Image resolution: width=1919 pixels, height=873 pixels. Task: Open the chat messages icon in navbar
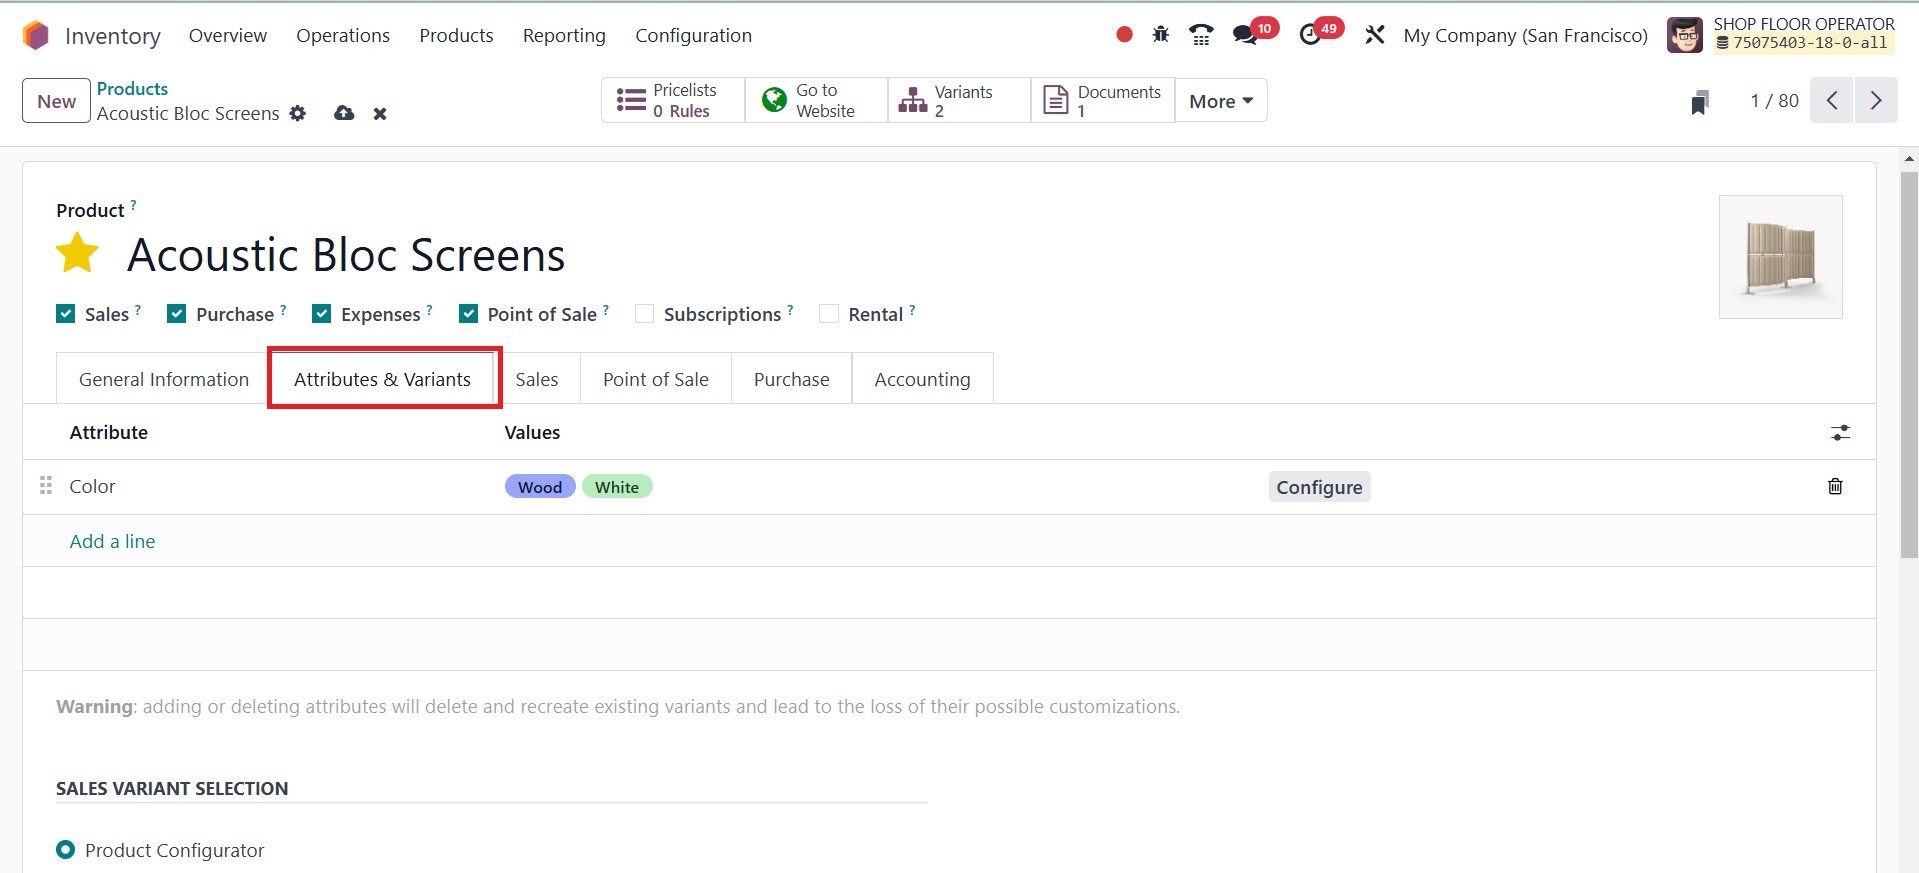click(x=1245, y=35)
